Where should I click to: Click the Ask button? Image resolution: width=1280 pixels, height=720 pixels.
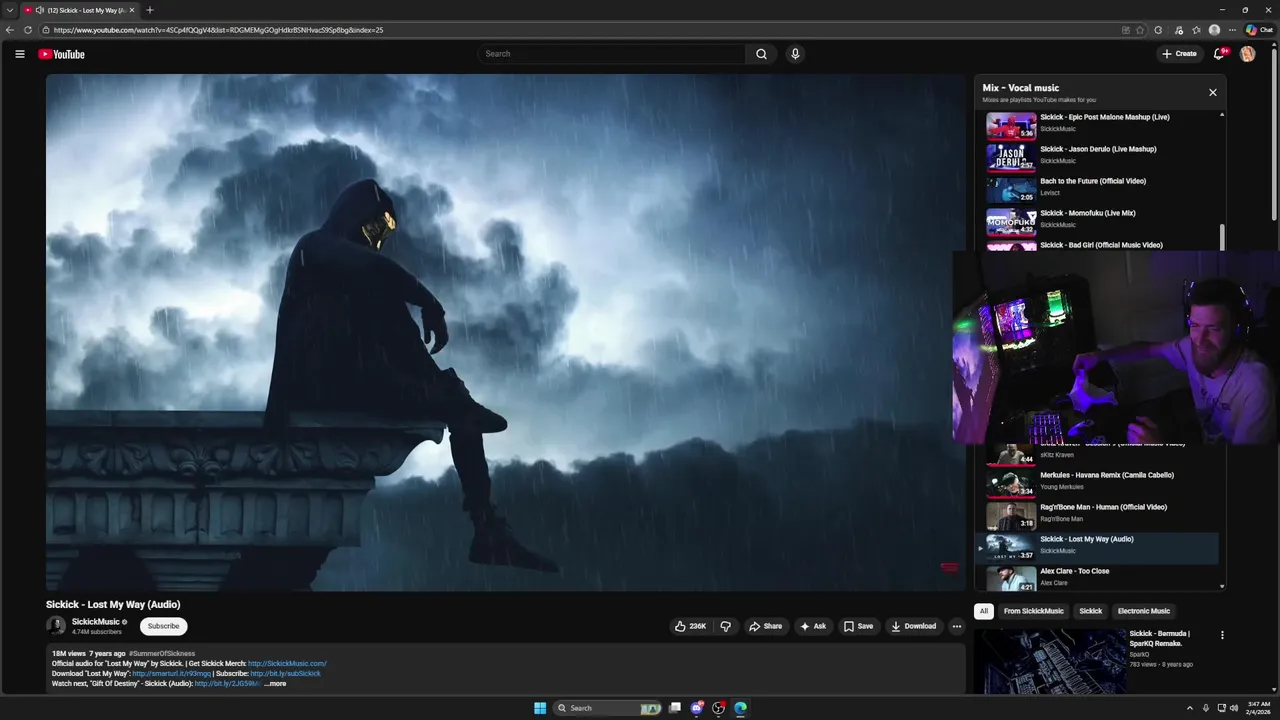(x=813, y=626)
